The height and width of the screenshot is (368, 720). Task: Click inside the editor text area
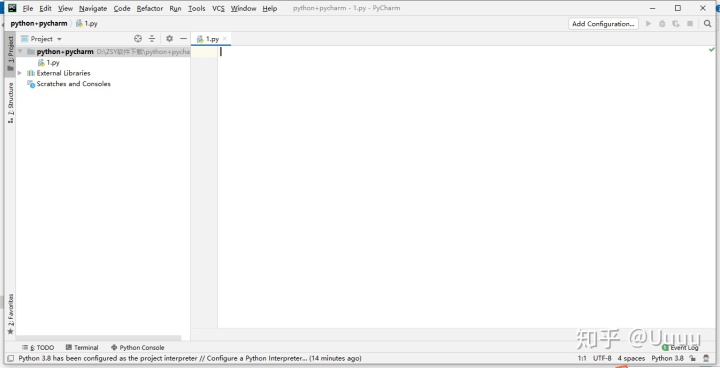(463, 186)
